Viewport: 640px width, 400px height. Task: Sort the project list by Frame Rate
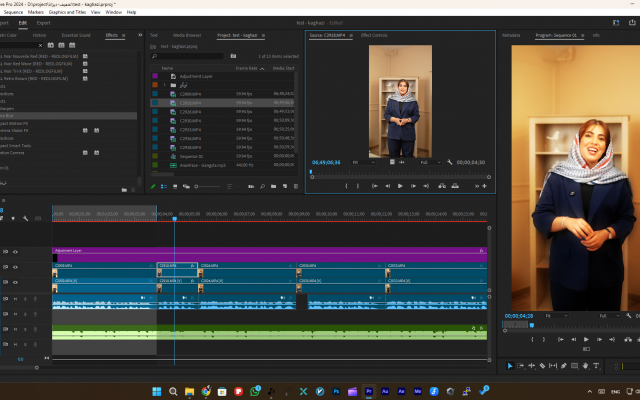coord(246,68)
